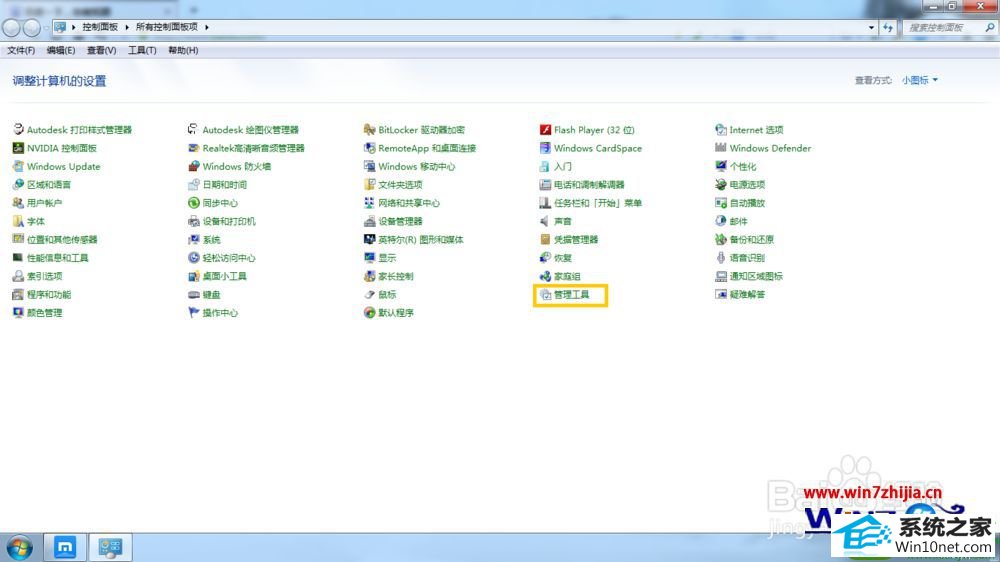Click the 电源选项 icon
This screenshot has height=562, width=1000.
coord(721,184)
